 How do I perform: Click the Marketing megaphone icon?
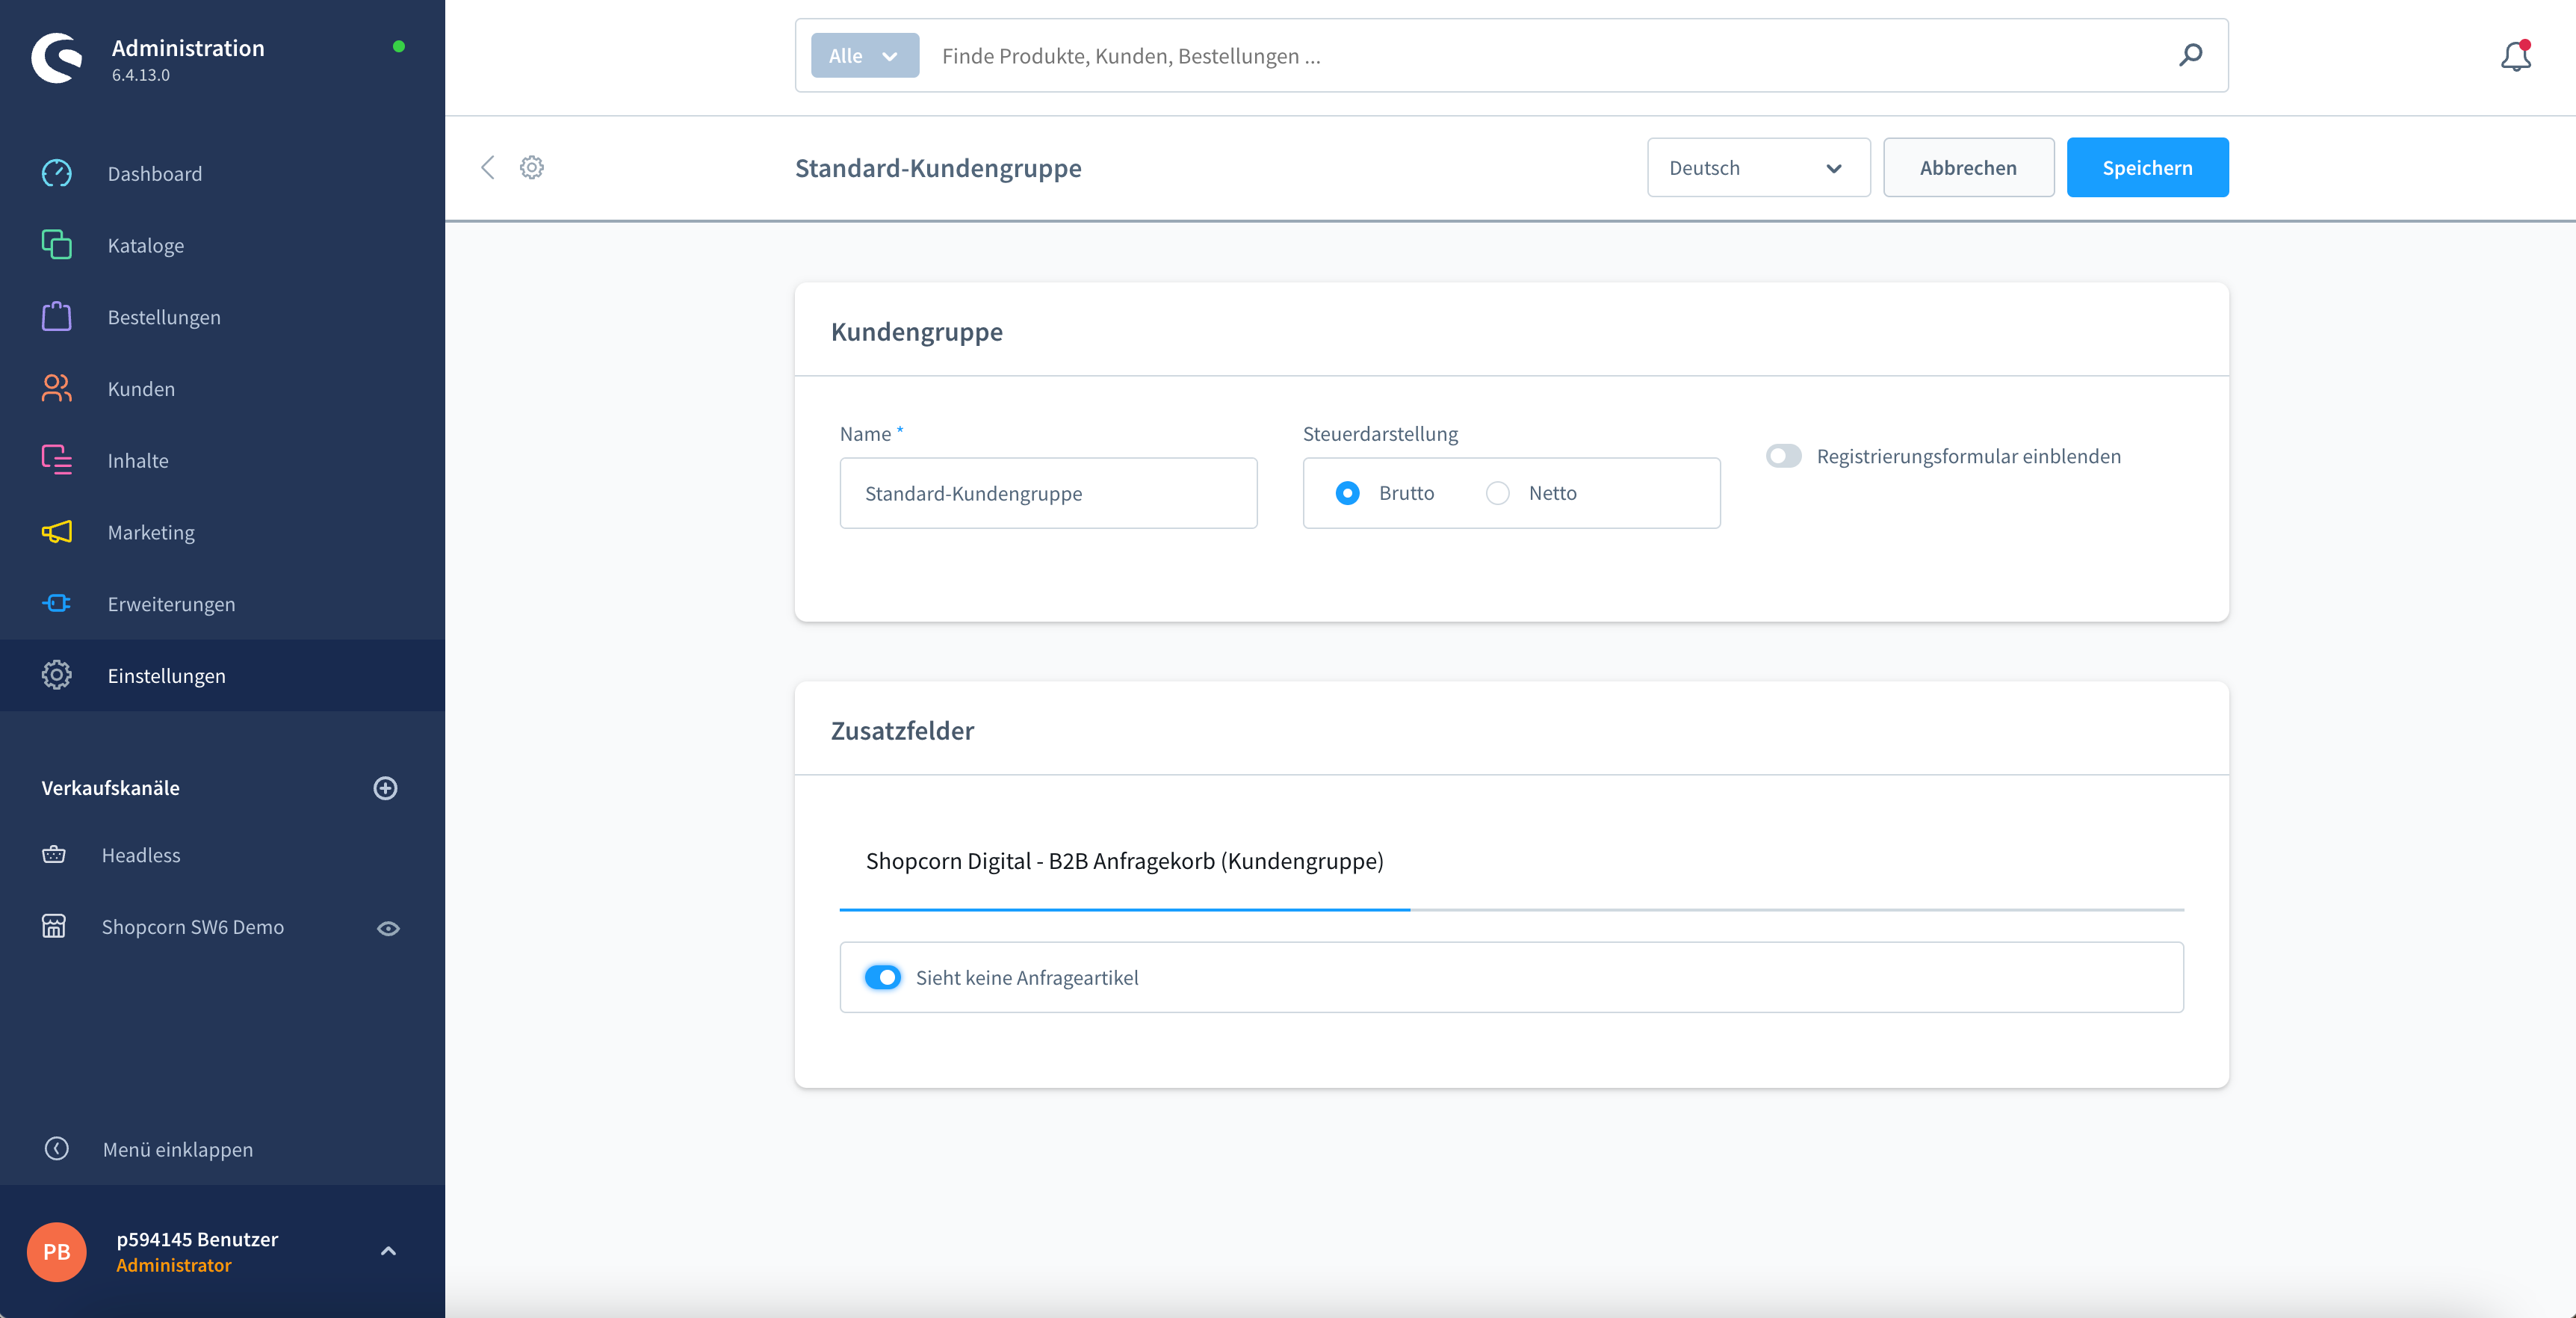(57, 532)
